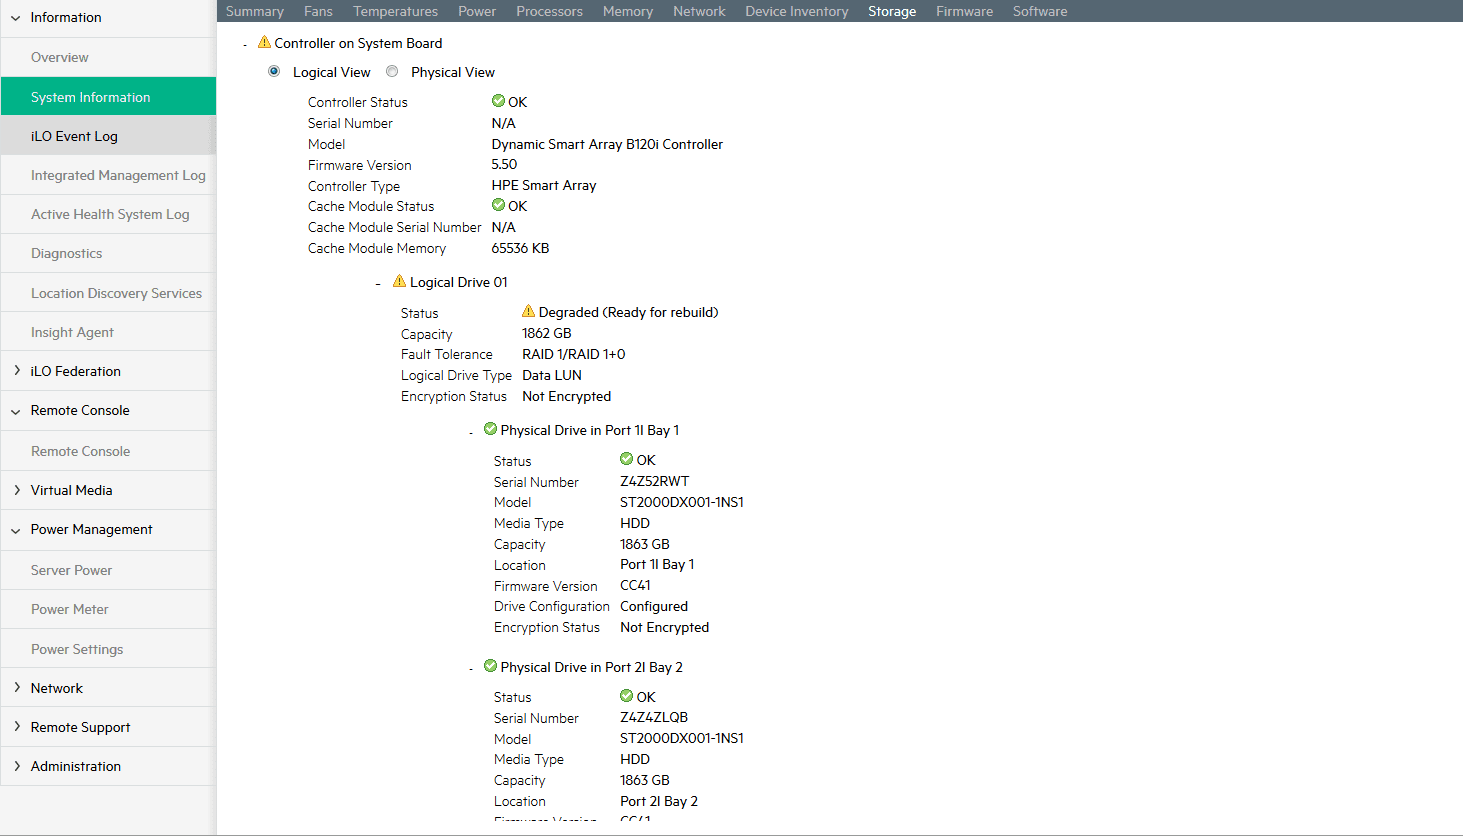Open Overview in the sidebar

(x=108, y=57)
